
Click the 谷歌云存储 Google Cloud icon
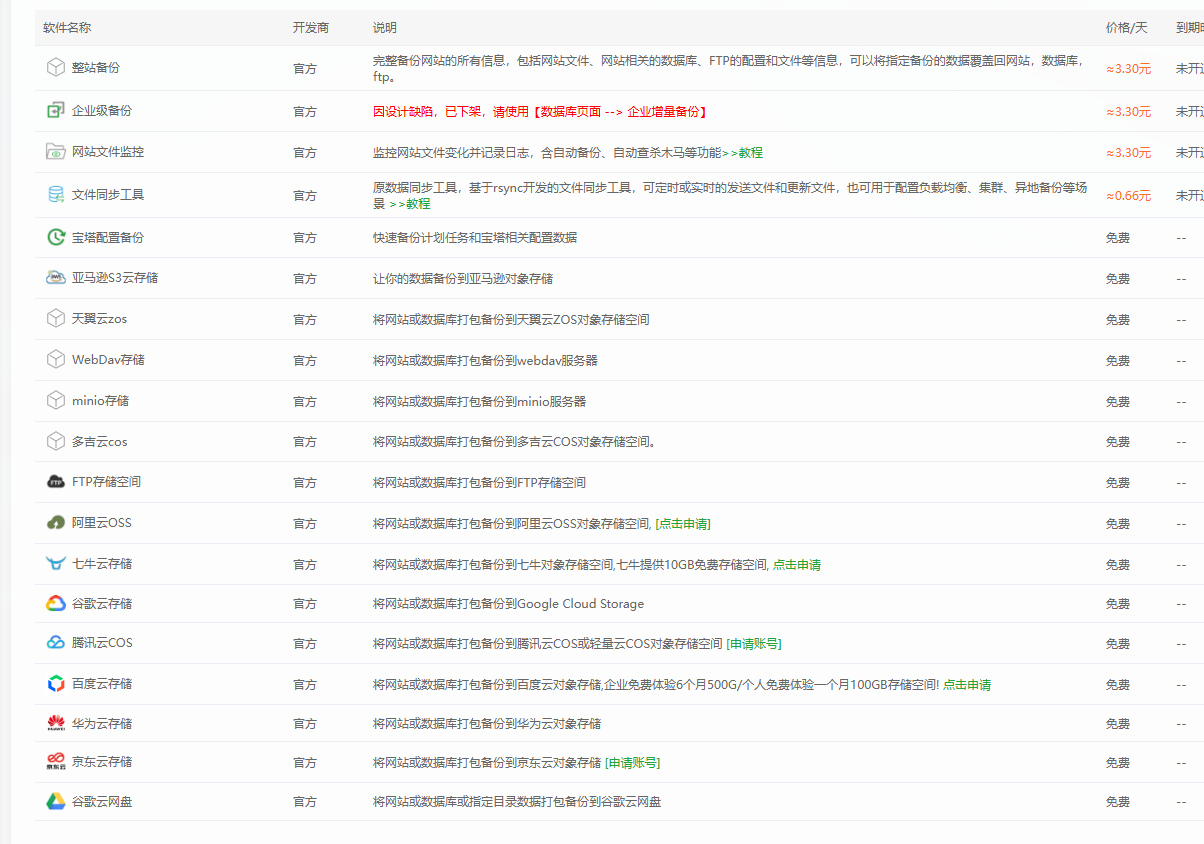(56, 603)
